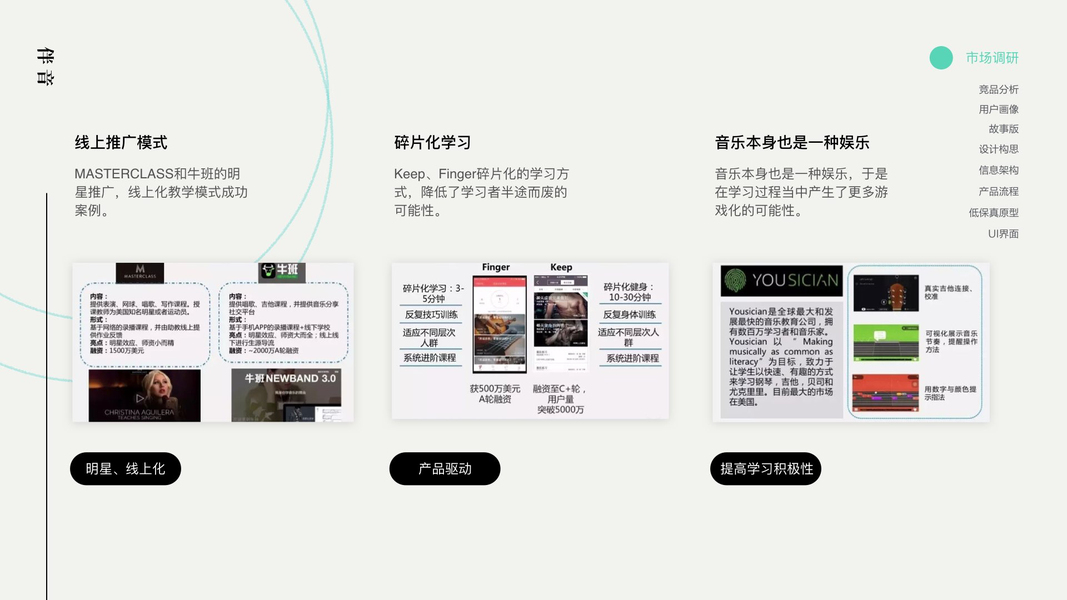
Task: Click the 反复技巧训练 text
Action: click(x=431, y=315)
